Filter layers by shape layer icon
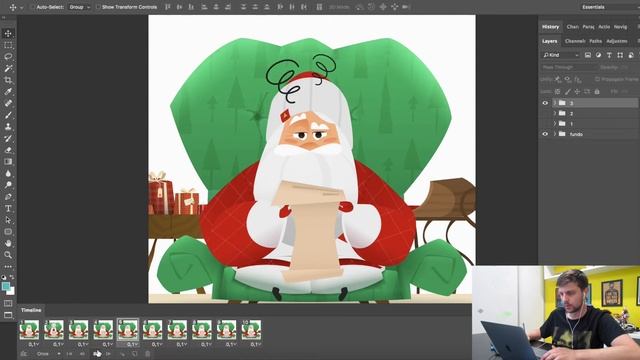This screenshot has width=640, height=360. 620,55
